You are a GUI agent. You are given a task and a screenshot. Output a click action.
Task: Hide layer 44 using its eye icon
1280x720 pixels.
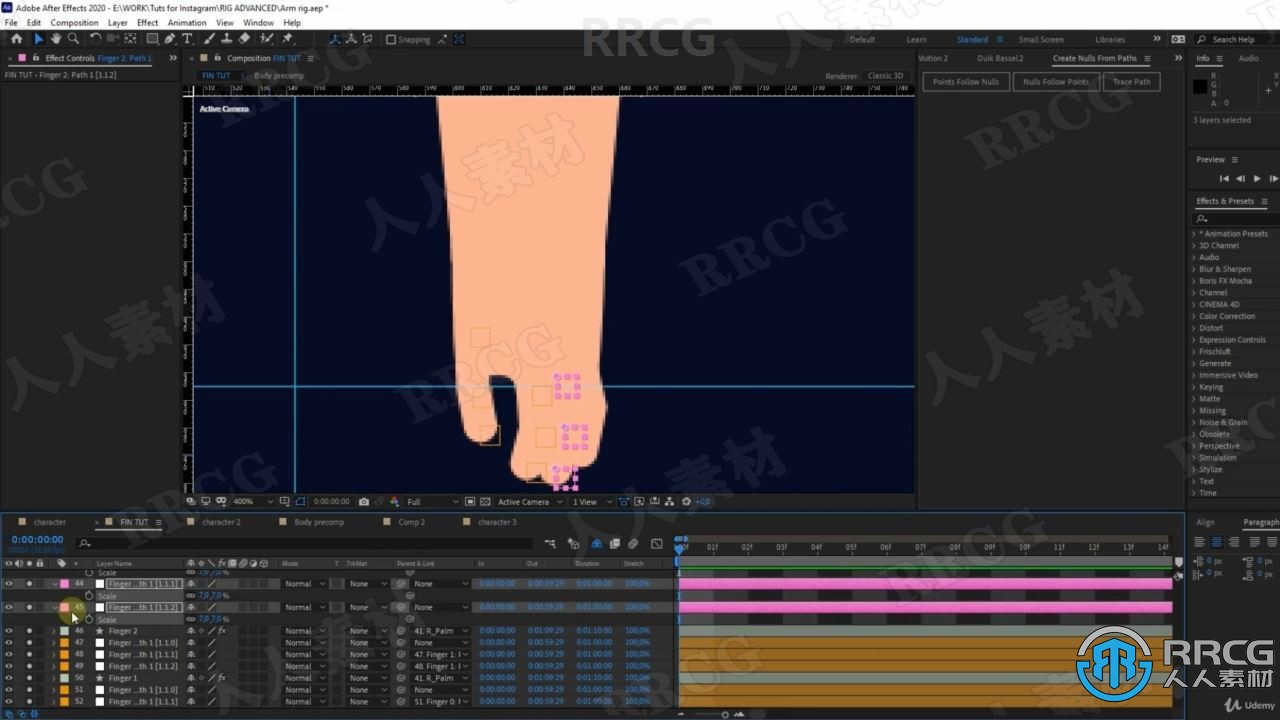9,583
